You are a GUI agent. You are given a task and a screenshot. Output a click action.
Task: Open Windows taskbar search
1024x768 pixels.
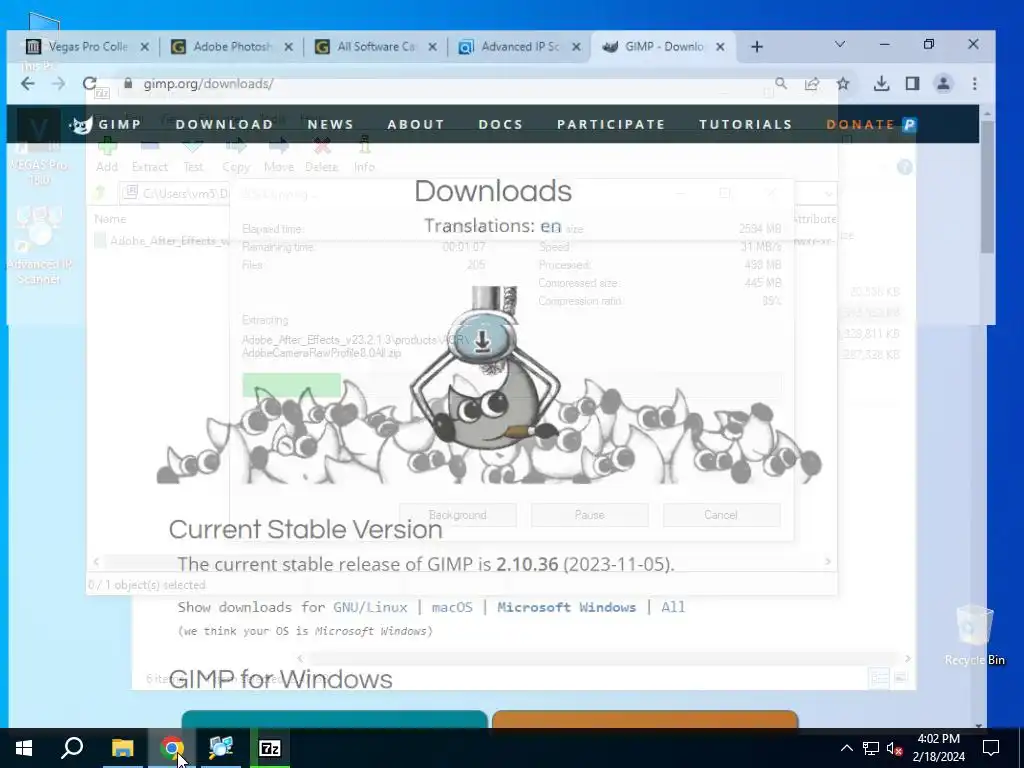pyautogui.click(x=72, y=748)
